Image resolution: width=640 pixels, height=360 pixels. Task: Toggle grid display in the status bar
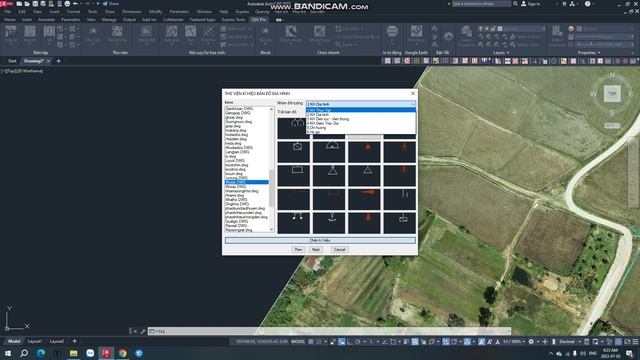311,342
